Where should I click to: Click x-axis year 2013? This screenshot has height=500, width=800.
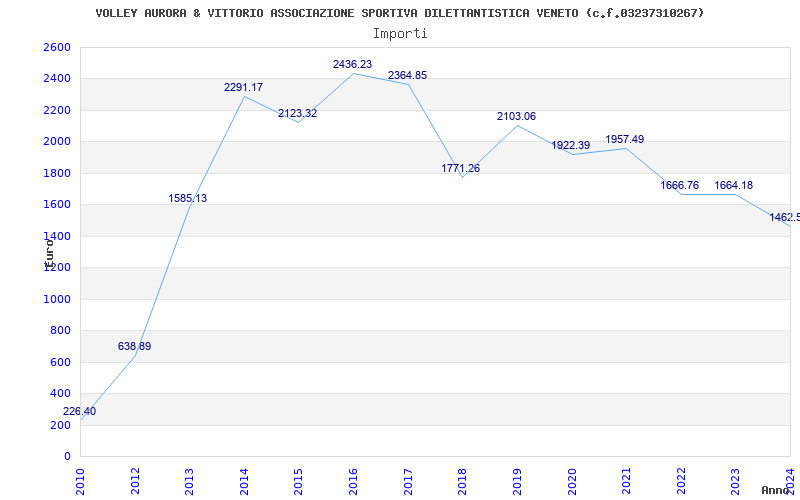189,482
